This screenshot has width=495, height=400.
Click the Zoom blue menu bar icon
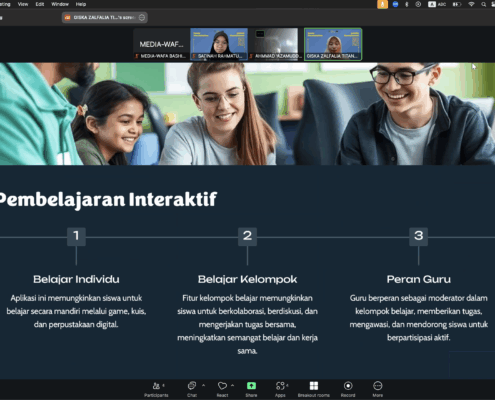[x=395, y=4]
